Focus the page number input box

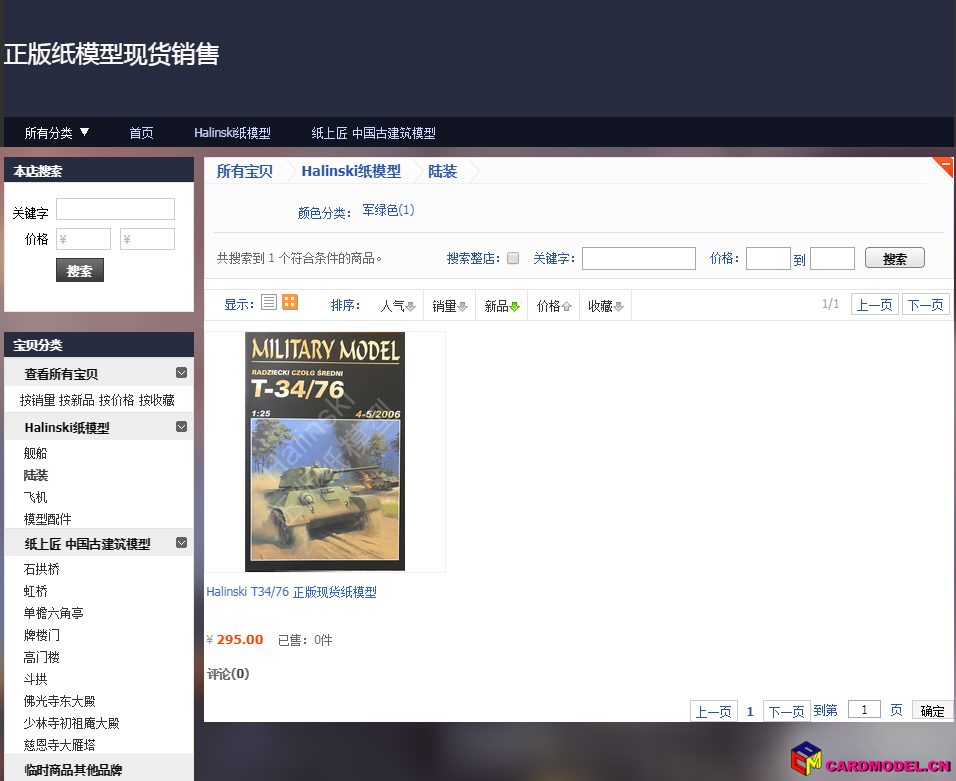point(864,710)
